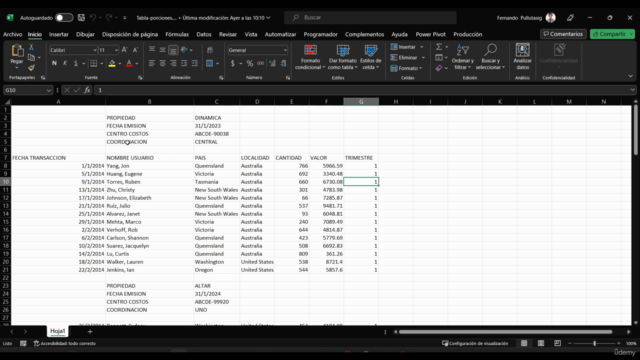Expand the Formato cells dropdown
Screen dimensions: 640x360
[420, 68]
